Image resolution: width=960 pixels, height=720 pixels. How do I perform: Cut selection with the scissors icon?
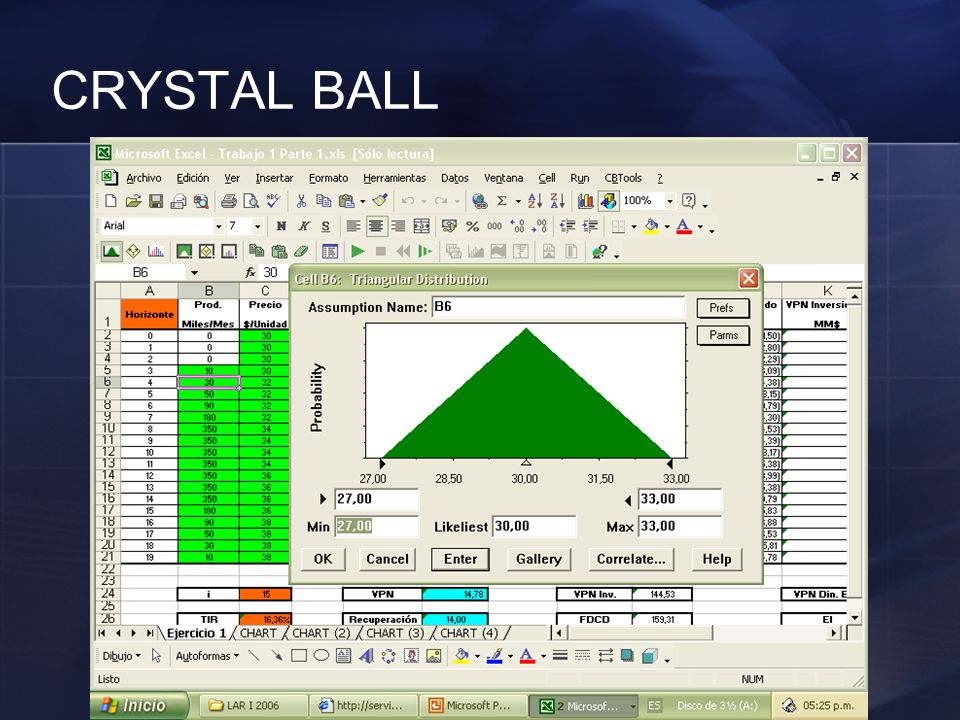tap(301, 201)
